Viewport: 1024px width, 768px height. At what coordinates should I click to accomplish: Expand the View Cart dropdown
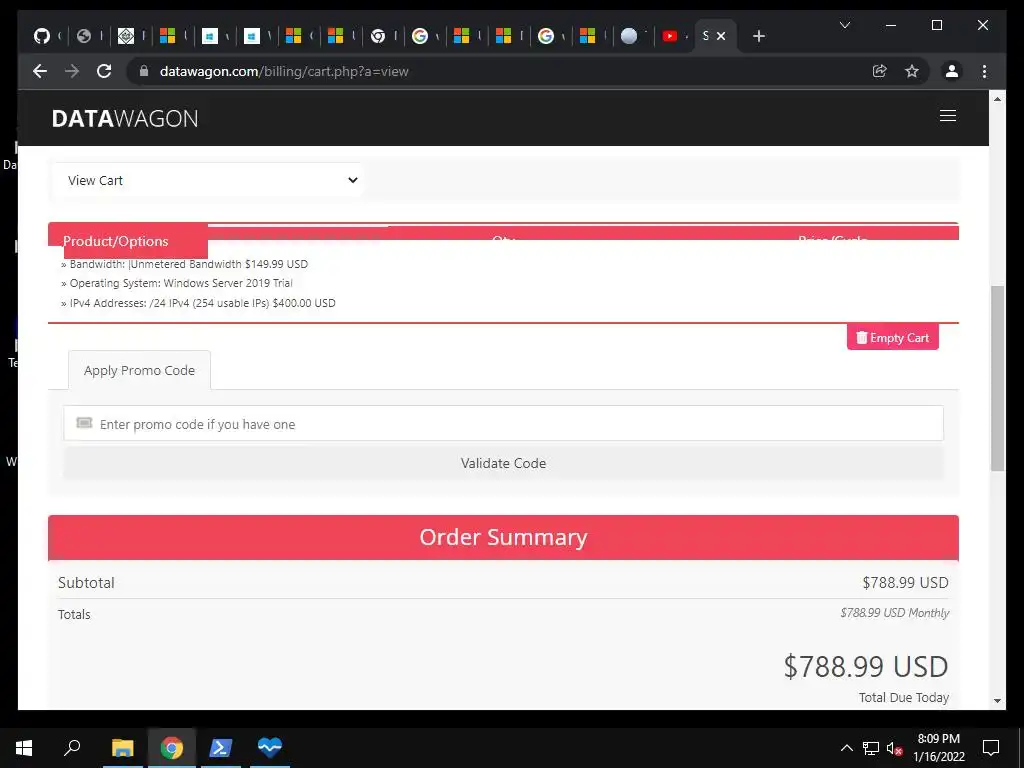[208, 180]
